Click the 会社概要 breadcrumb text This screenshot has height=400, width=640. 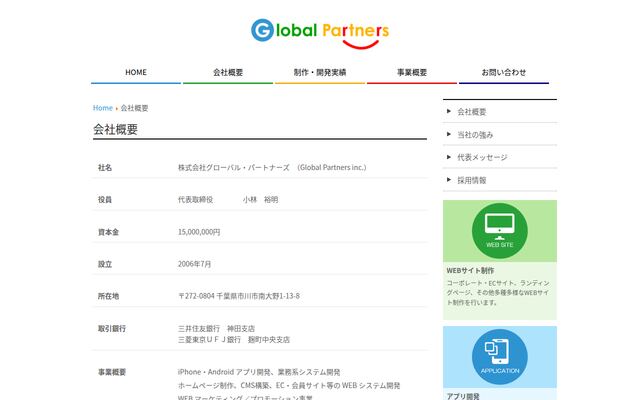tap(134, 108)
